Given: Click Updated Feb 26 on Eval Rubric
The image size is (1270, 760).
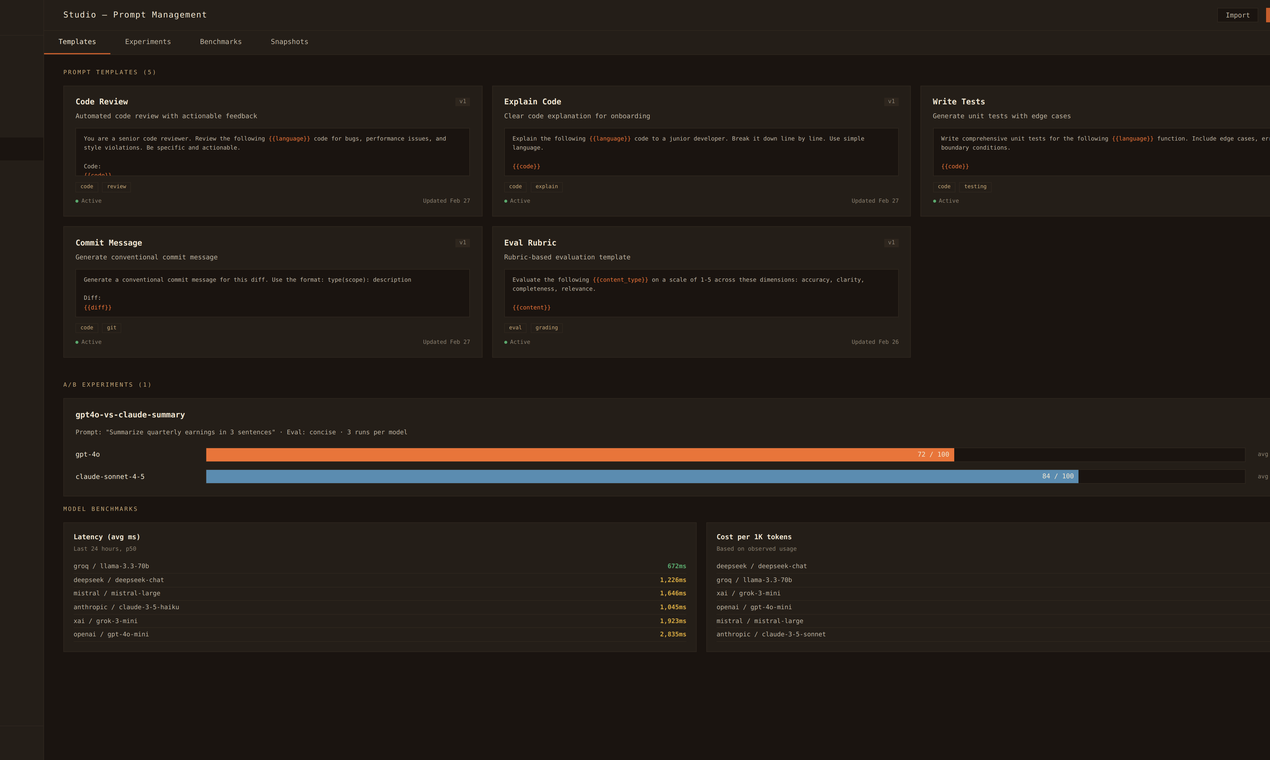Looking at the screenshot, I should point(875,342).
